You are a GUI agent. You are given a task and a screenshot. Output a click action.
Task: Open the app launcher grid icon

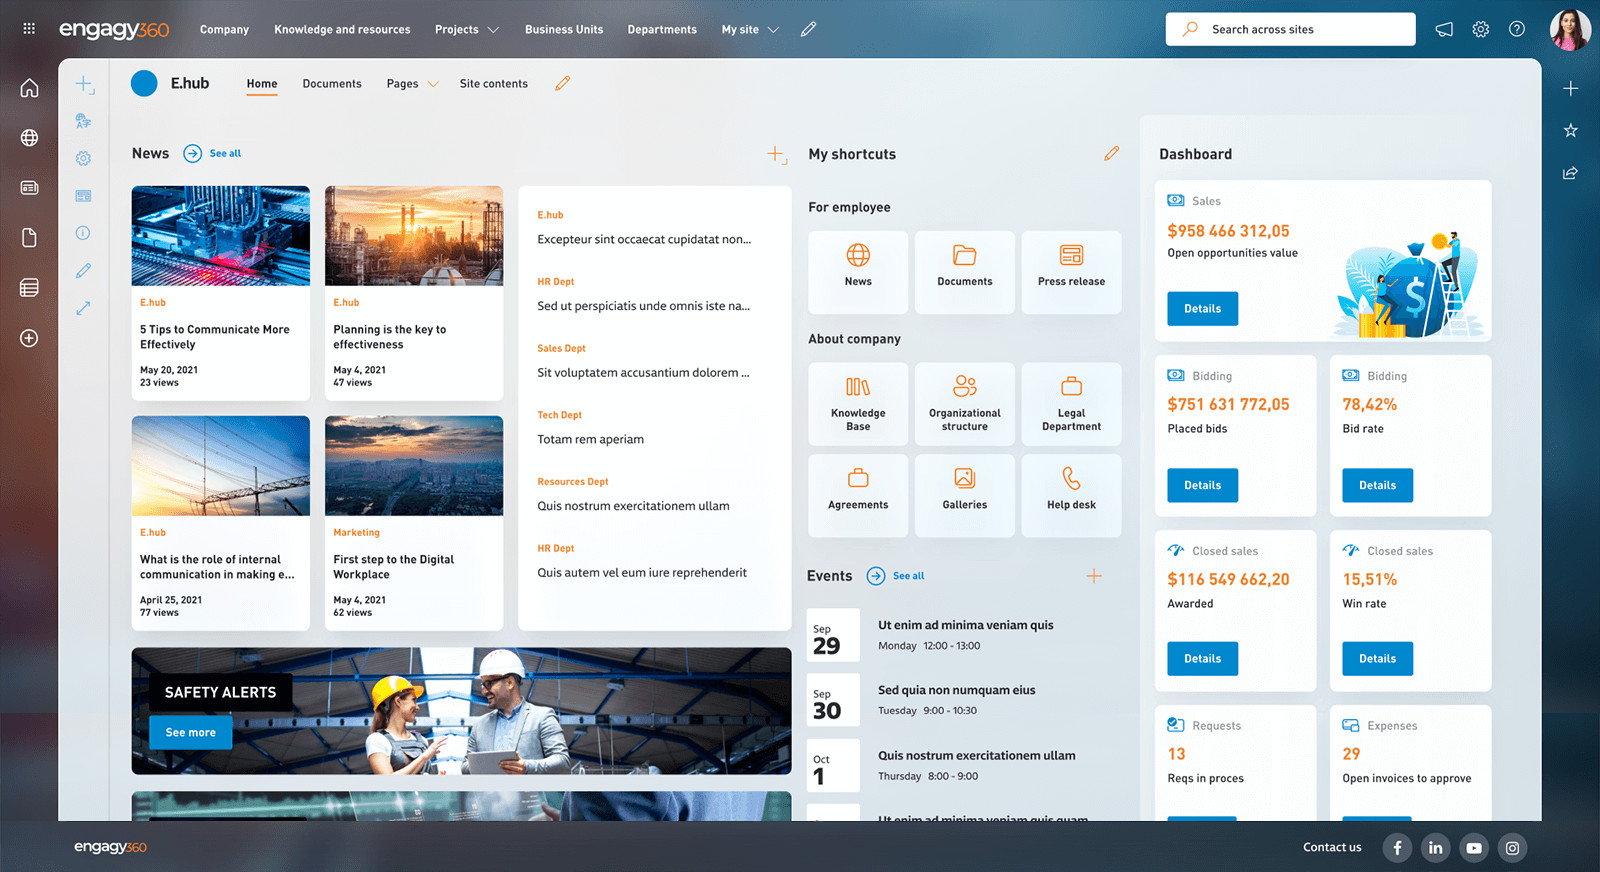(x=29, y=29)
